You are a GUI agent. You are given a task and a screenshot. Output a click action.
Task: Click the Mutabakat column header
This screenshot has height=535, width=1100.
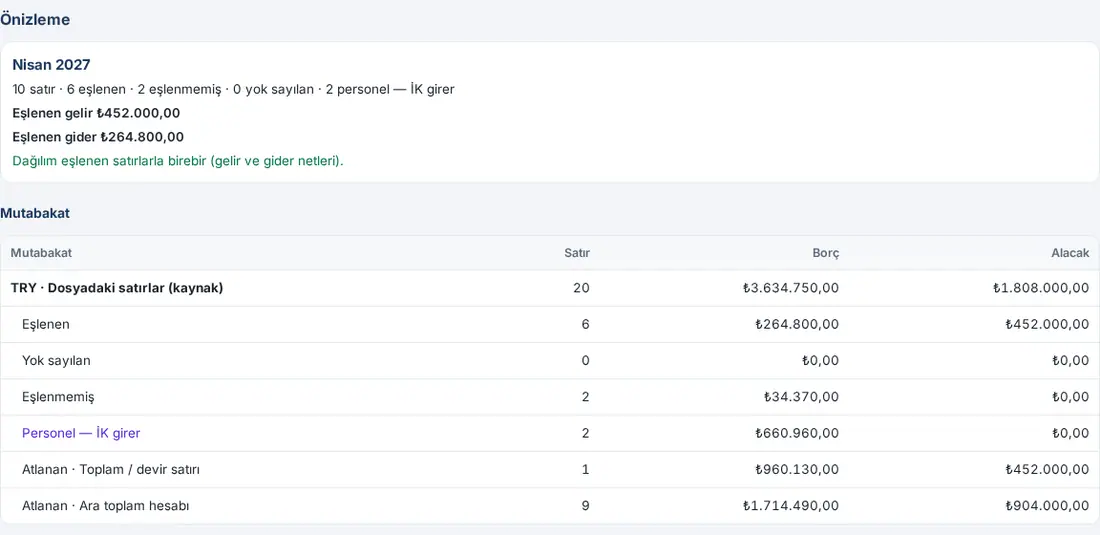pos(41,253)
